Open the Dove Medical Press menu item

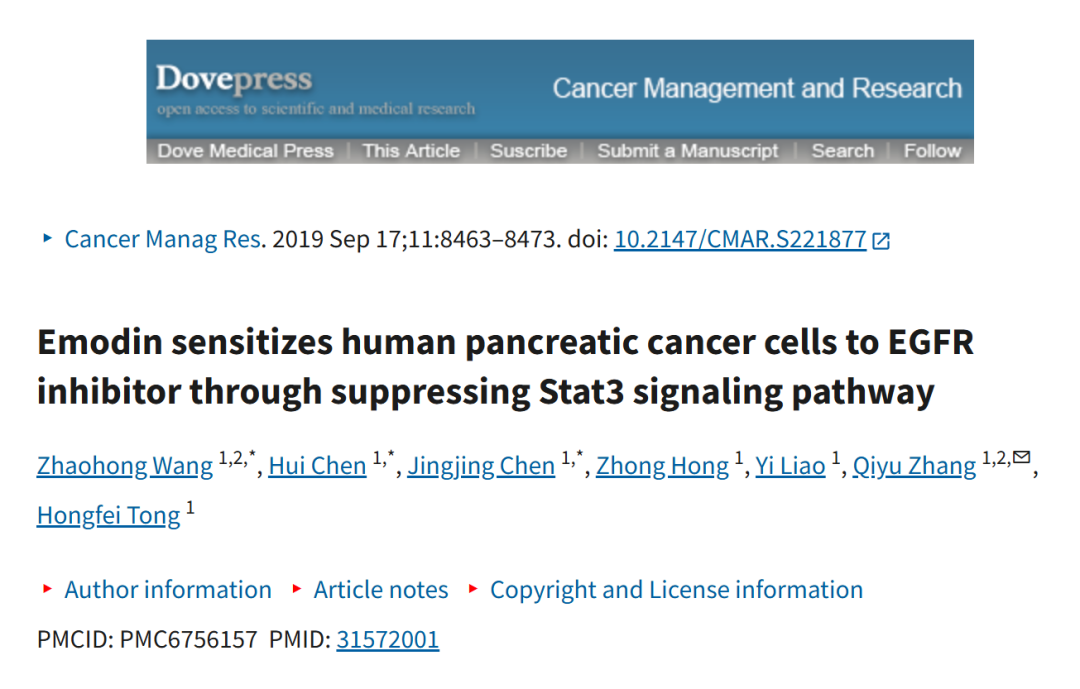(245, 151)
